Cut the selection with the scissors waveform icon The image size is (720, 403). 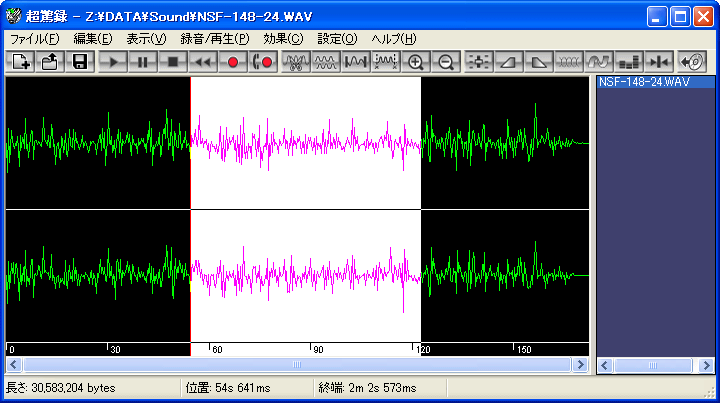click(296, 62)
